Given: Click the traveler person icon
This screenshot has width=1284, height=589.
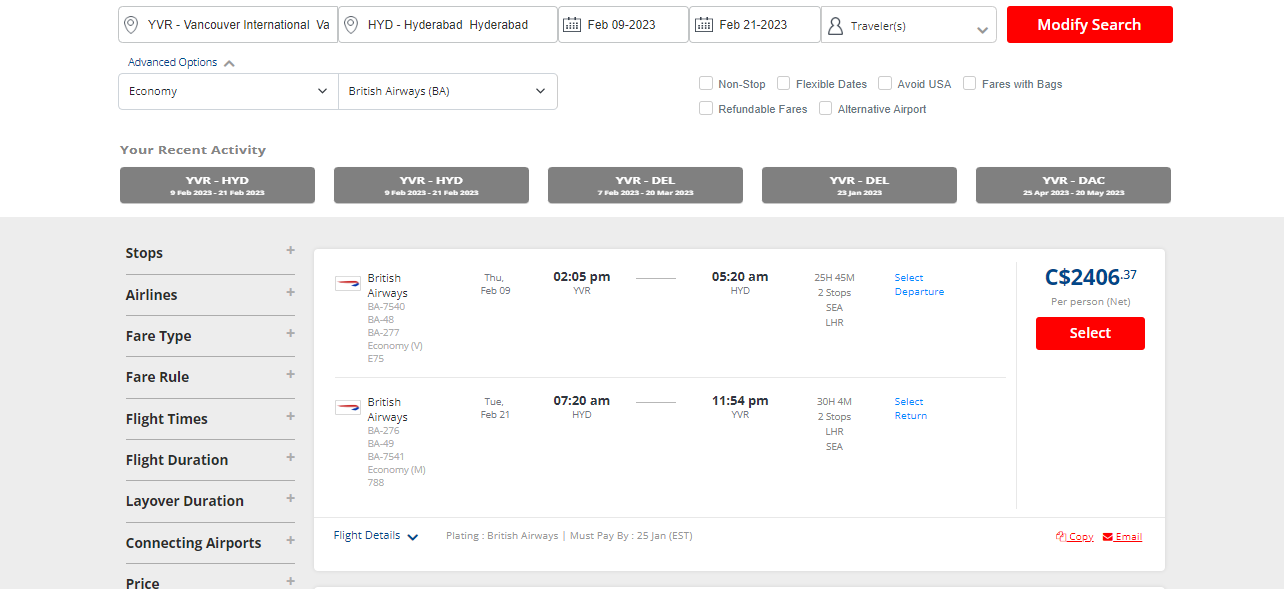Looking at the screenshot, I should [835, 25].
